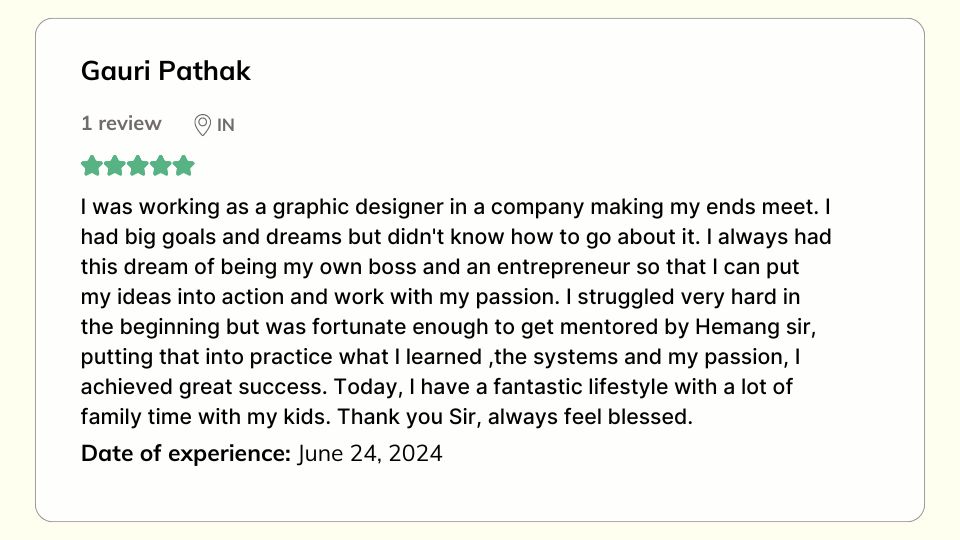
Task: Click the last star in the rating
Action: click(184, 166)
